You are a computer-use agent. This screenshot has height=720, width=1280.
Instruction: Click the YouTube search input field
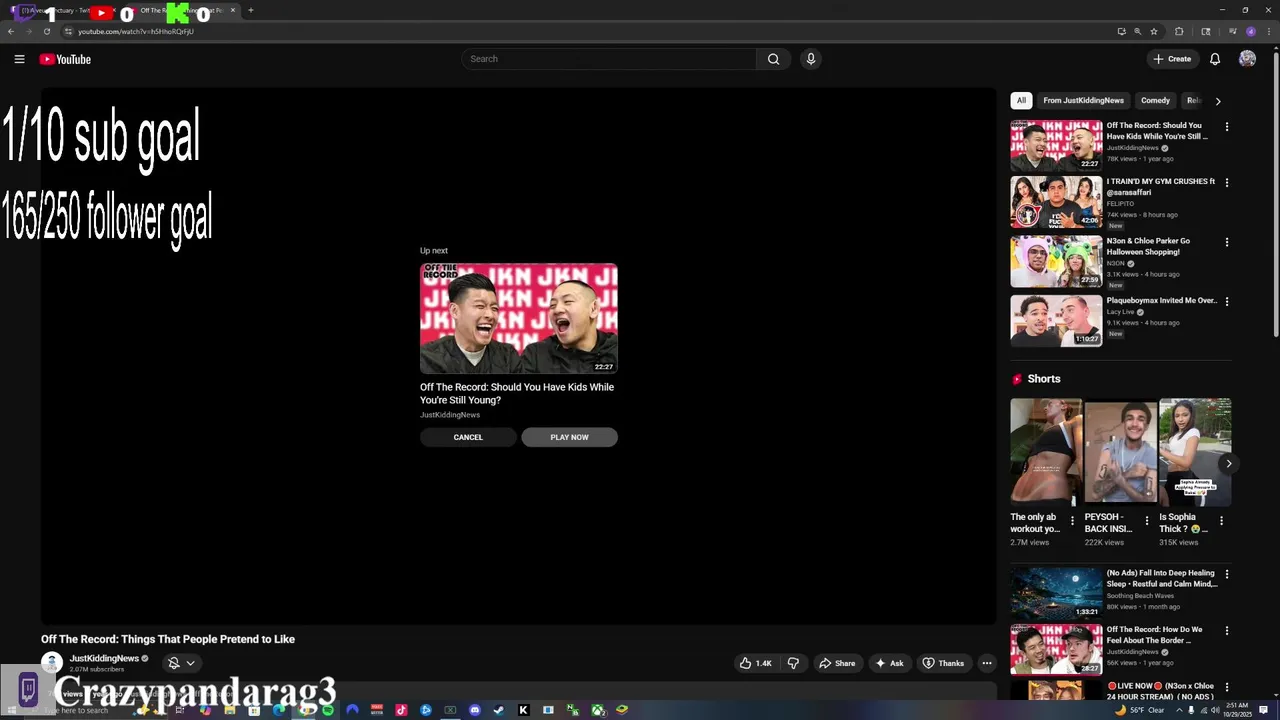pos(610,59)
